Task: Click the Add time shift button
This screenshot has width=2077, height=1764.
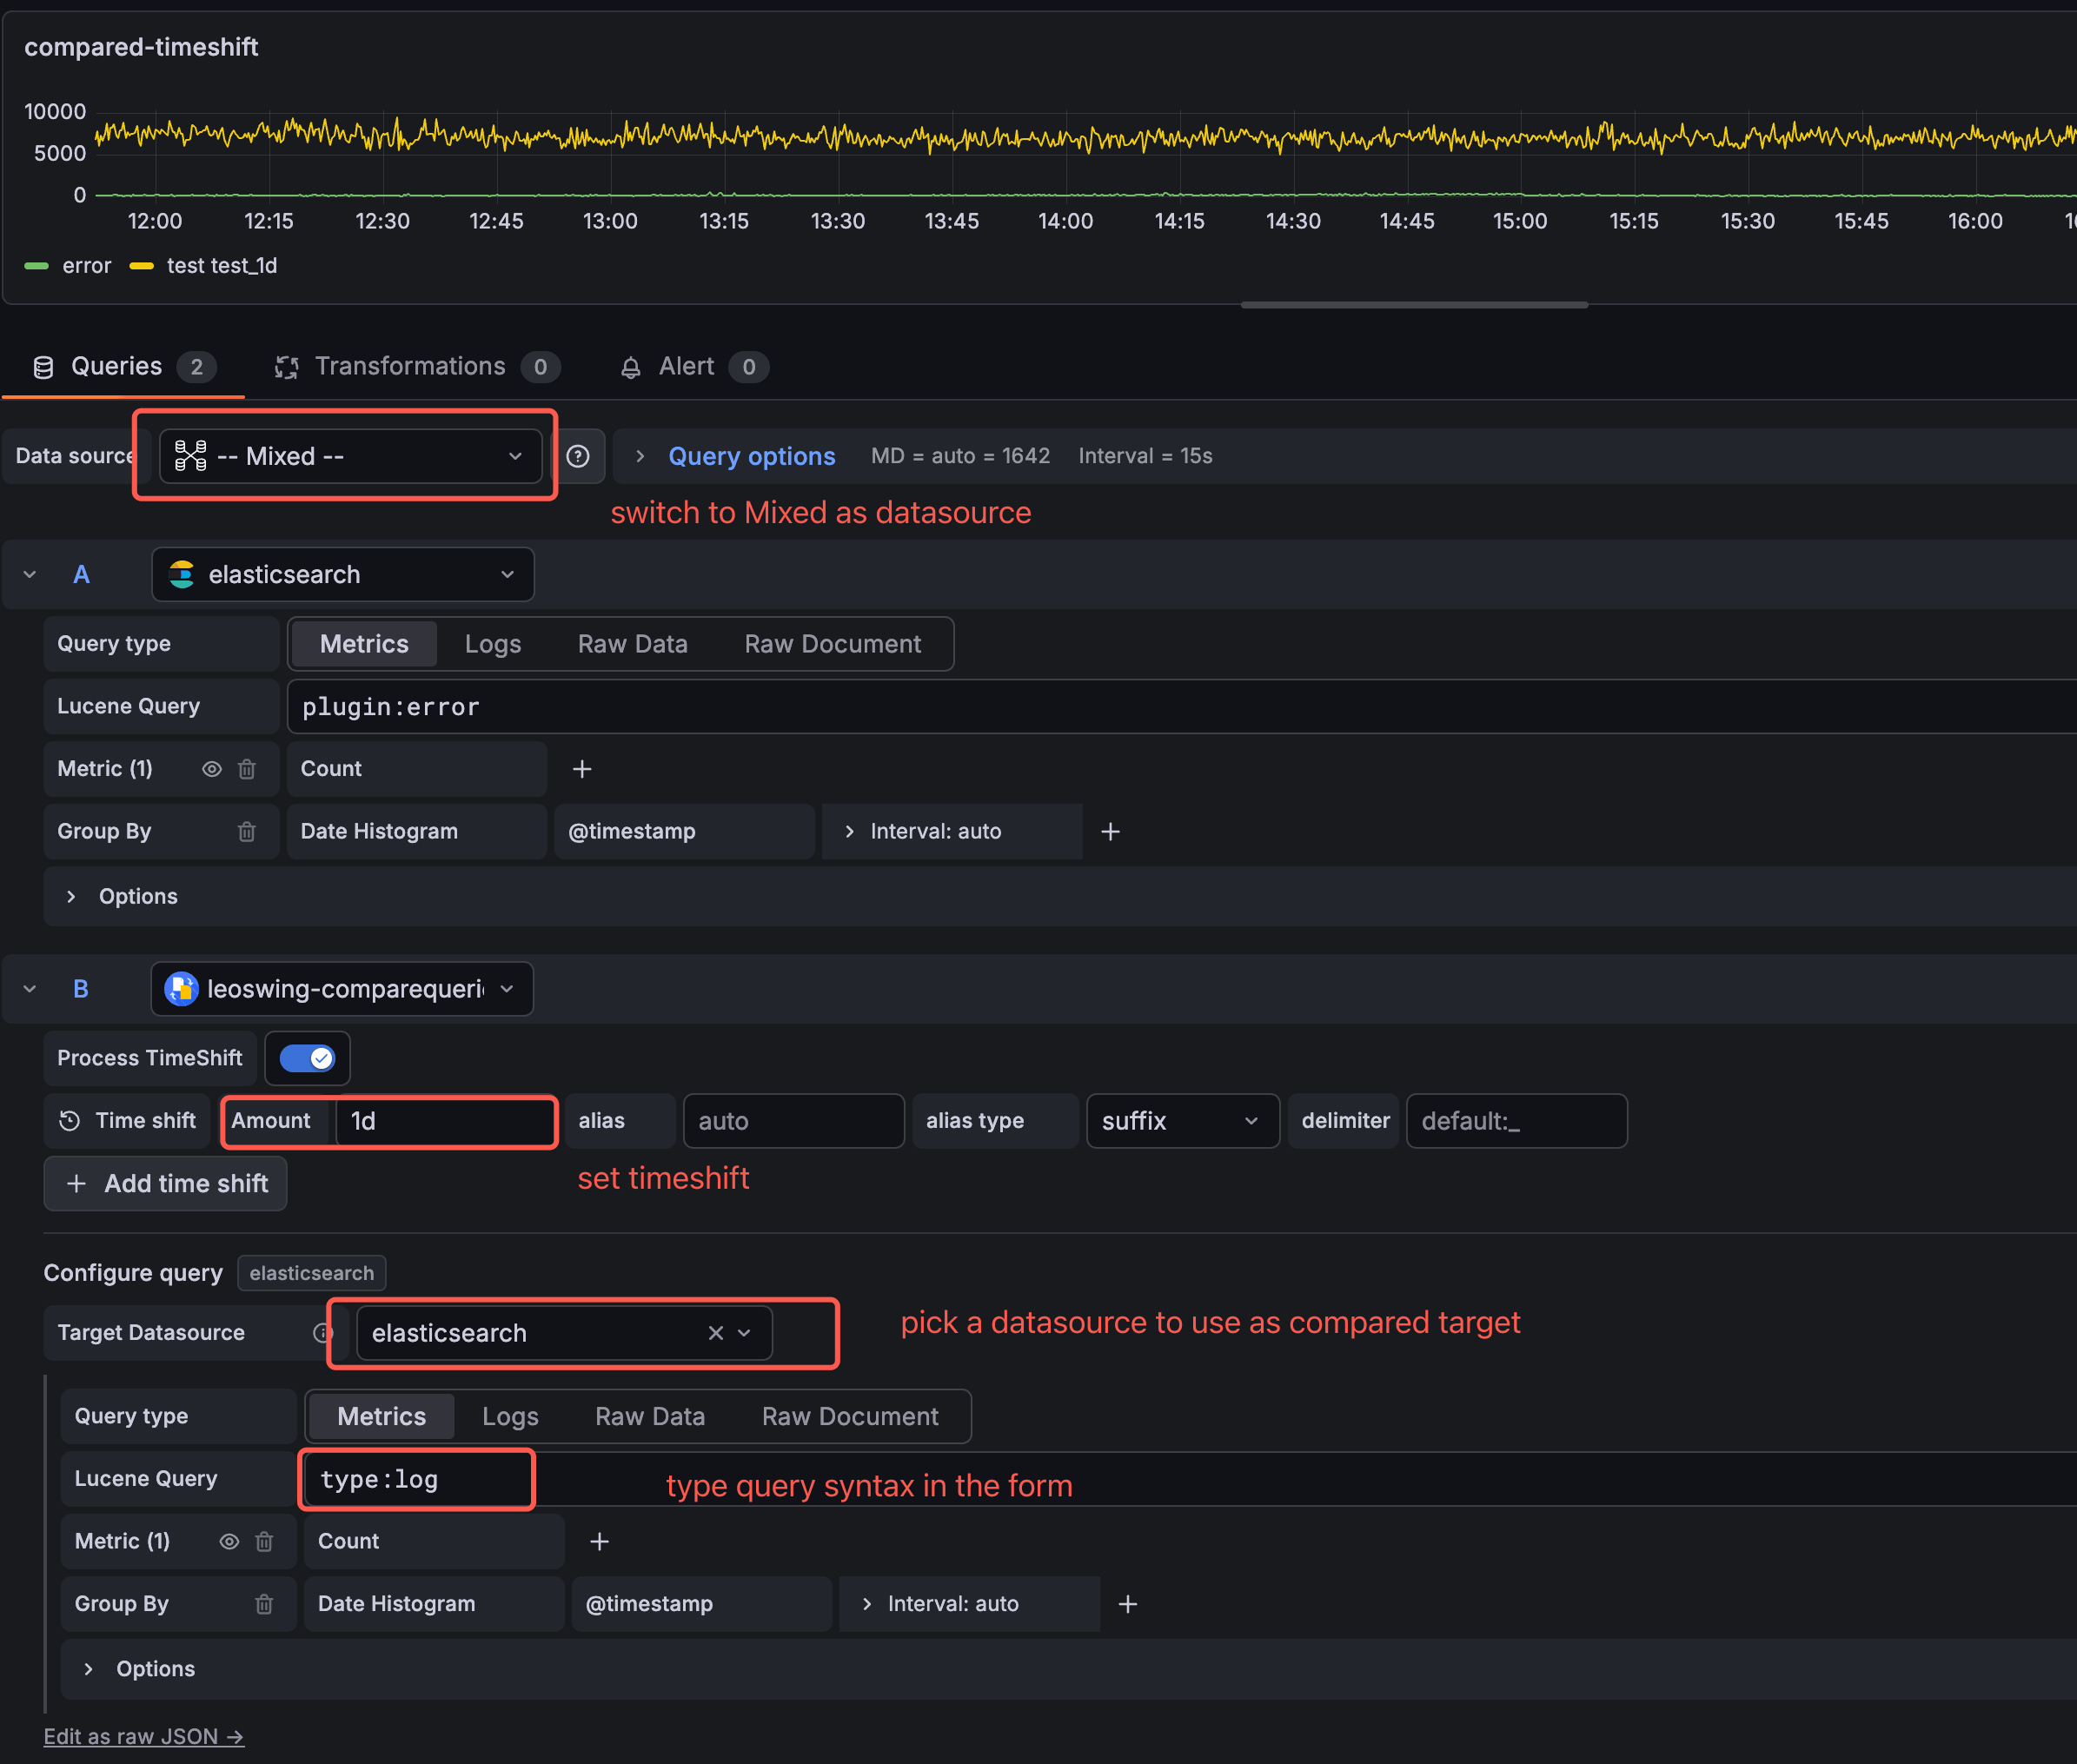Action: 166,1184
